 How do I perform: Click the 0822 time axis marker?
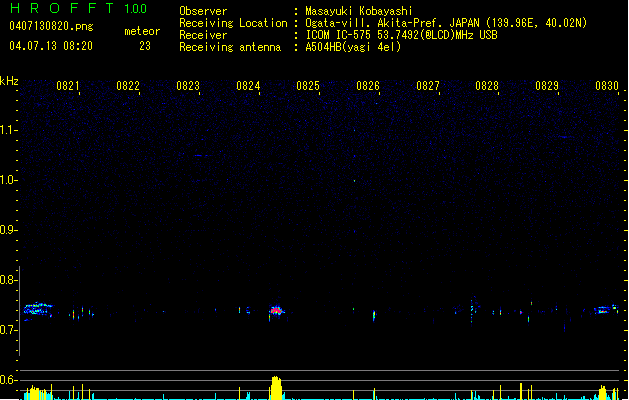(x=128, y=86)
